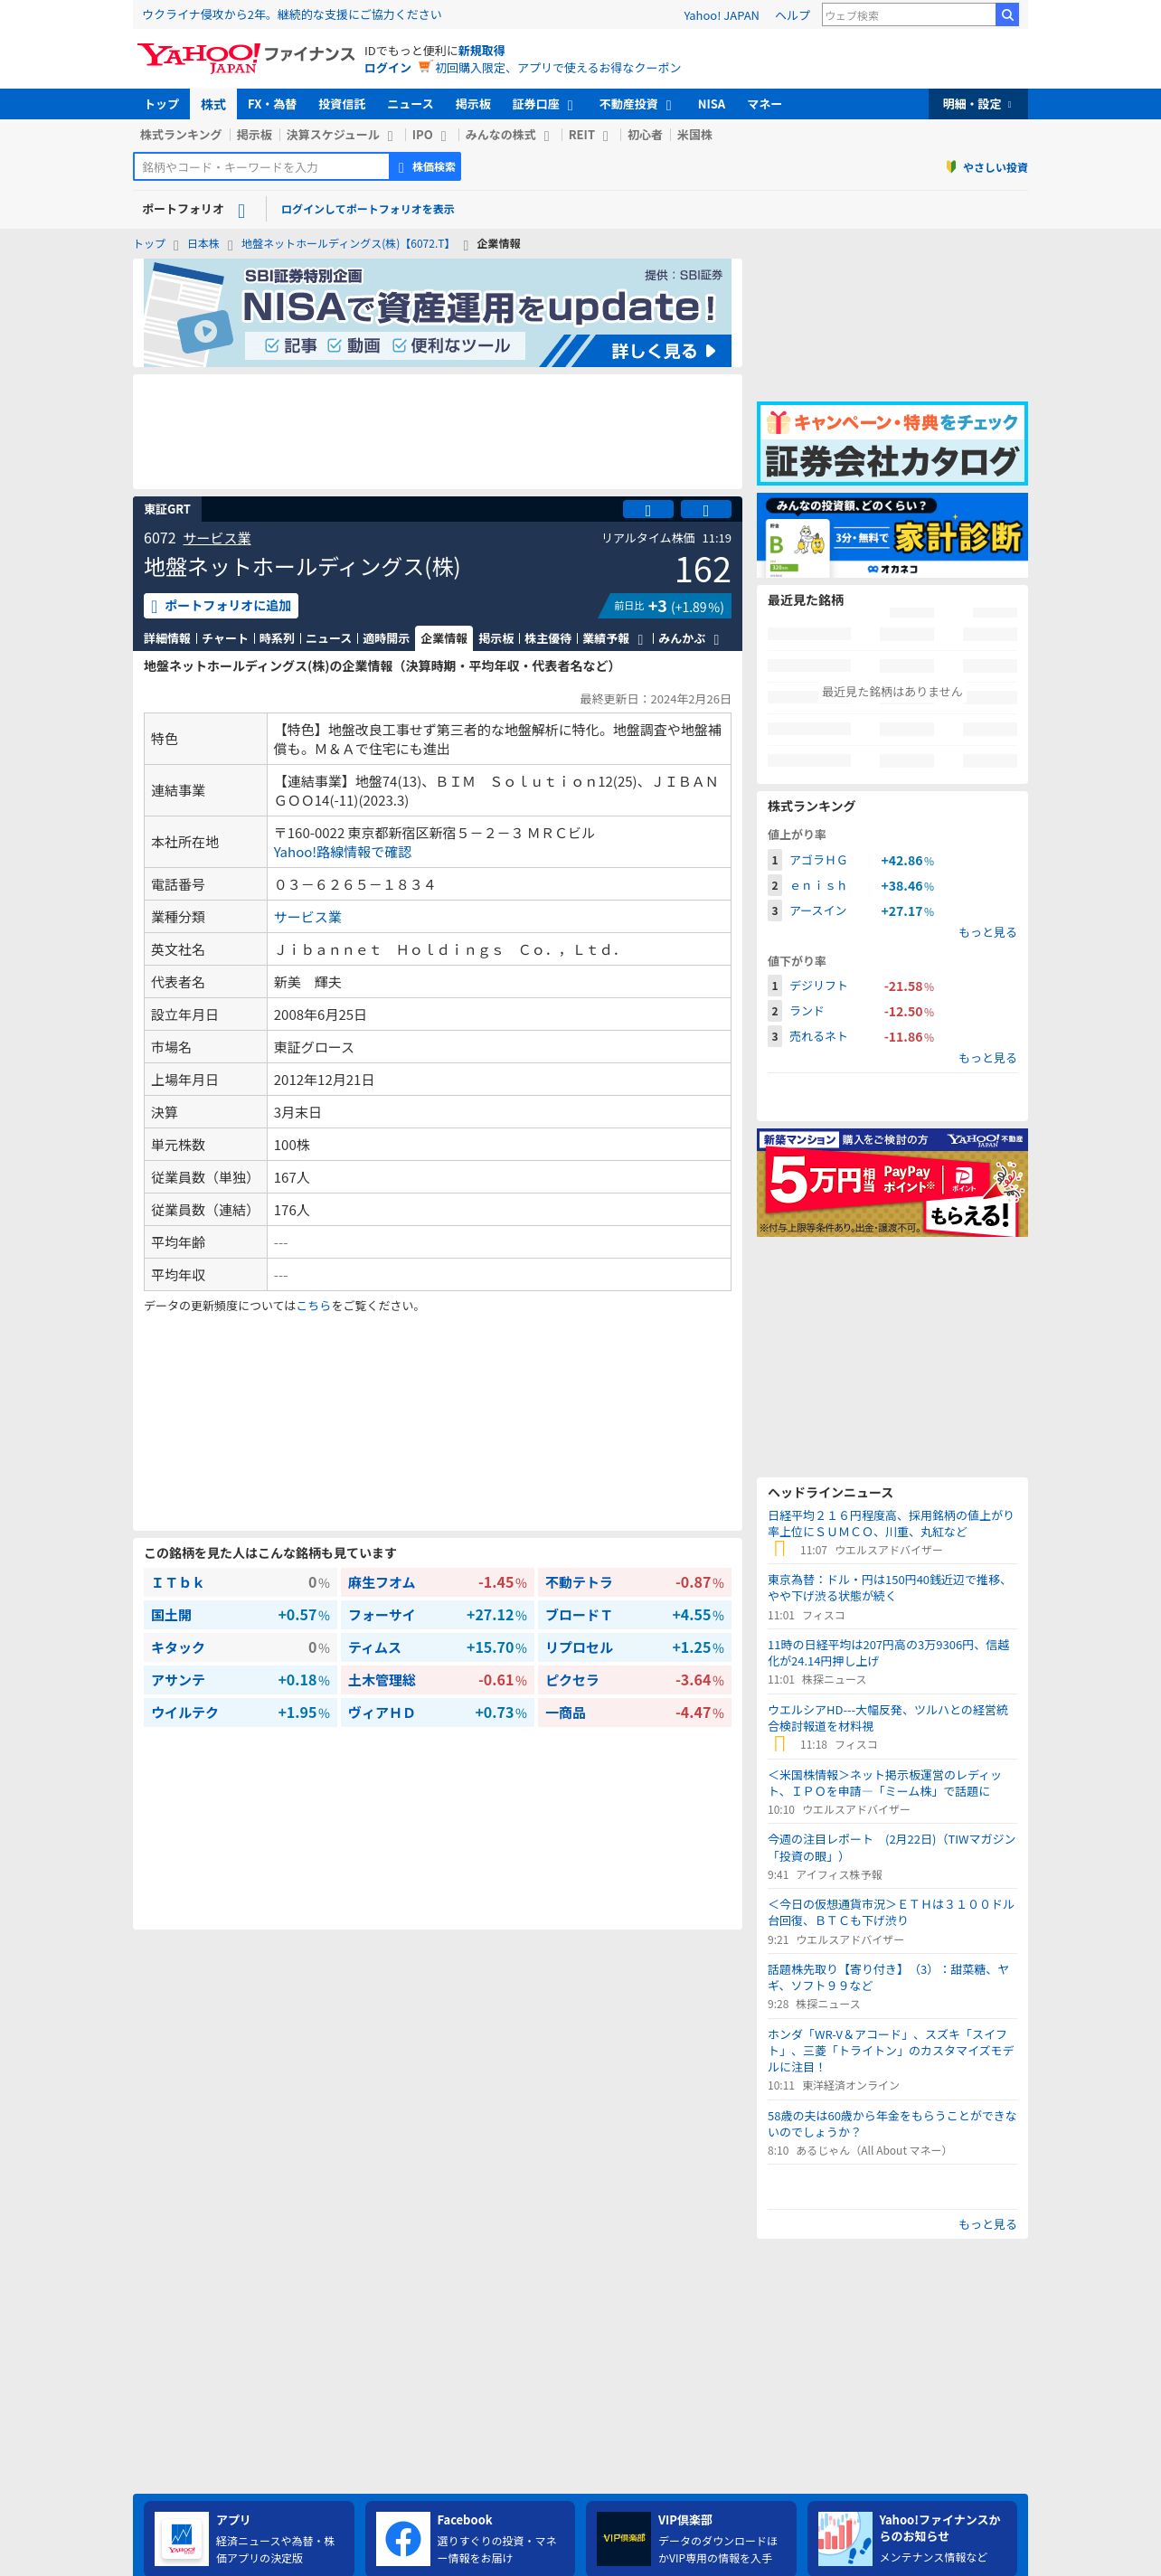Viewport: 1161px width, 2576px height.
Task: Open ウエルシアHD headline news article
Action: pyautogui.click(x=888, y=1718)
